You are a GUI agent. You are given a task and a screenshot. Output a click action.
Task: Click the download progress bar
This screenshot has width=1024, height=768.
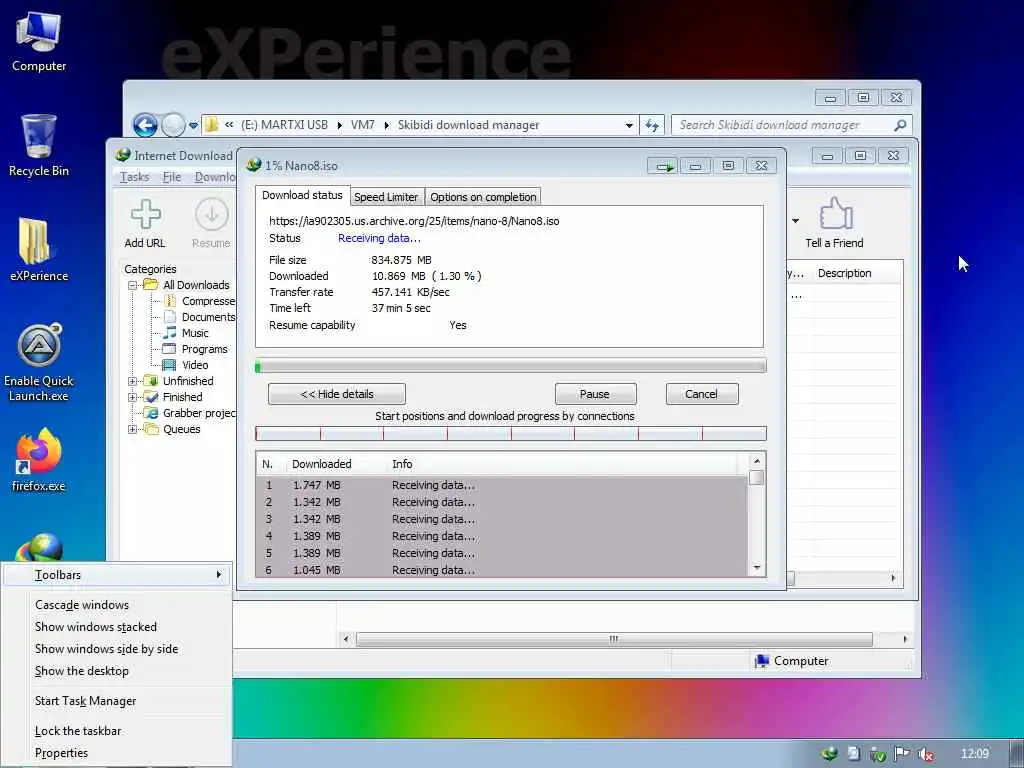point(511,366)
